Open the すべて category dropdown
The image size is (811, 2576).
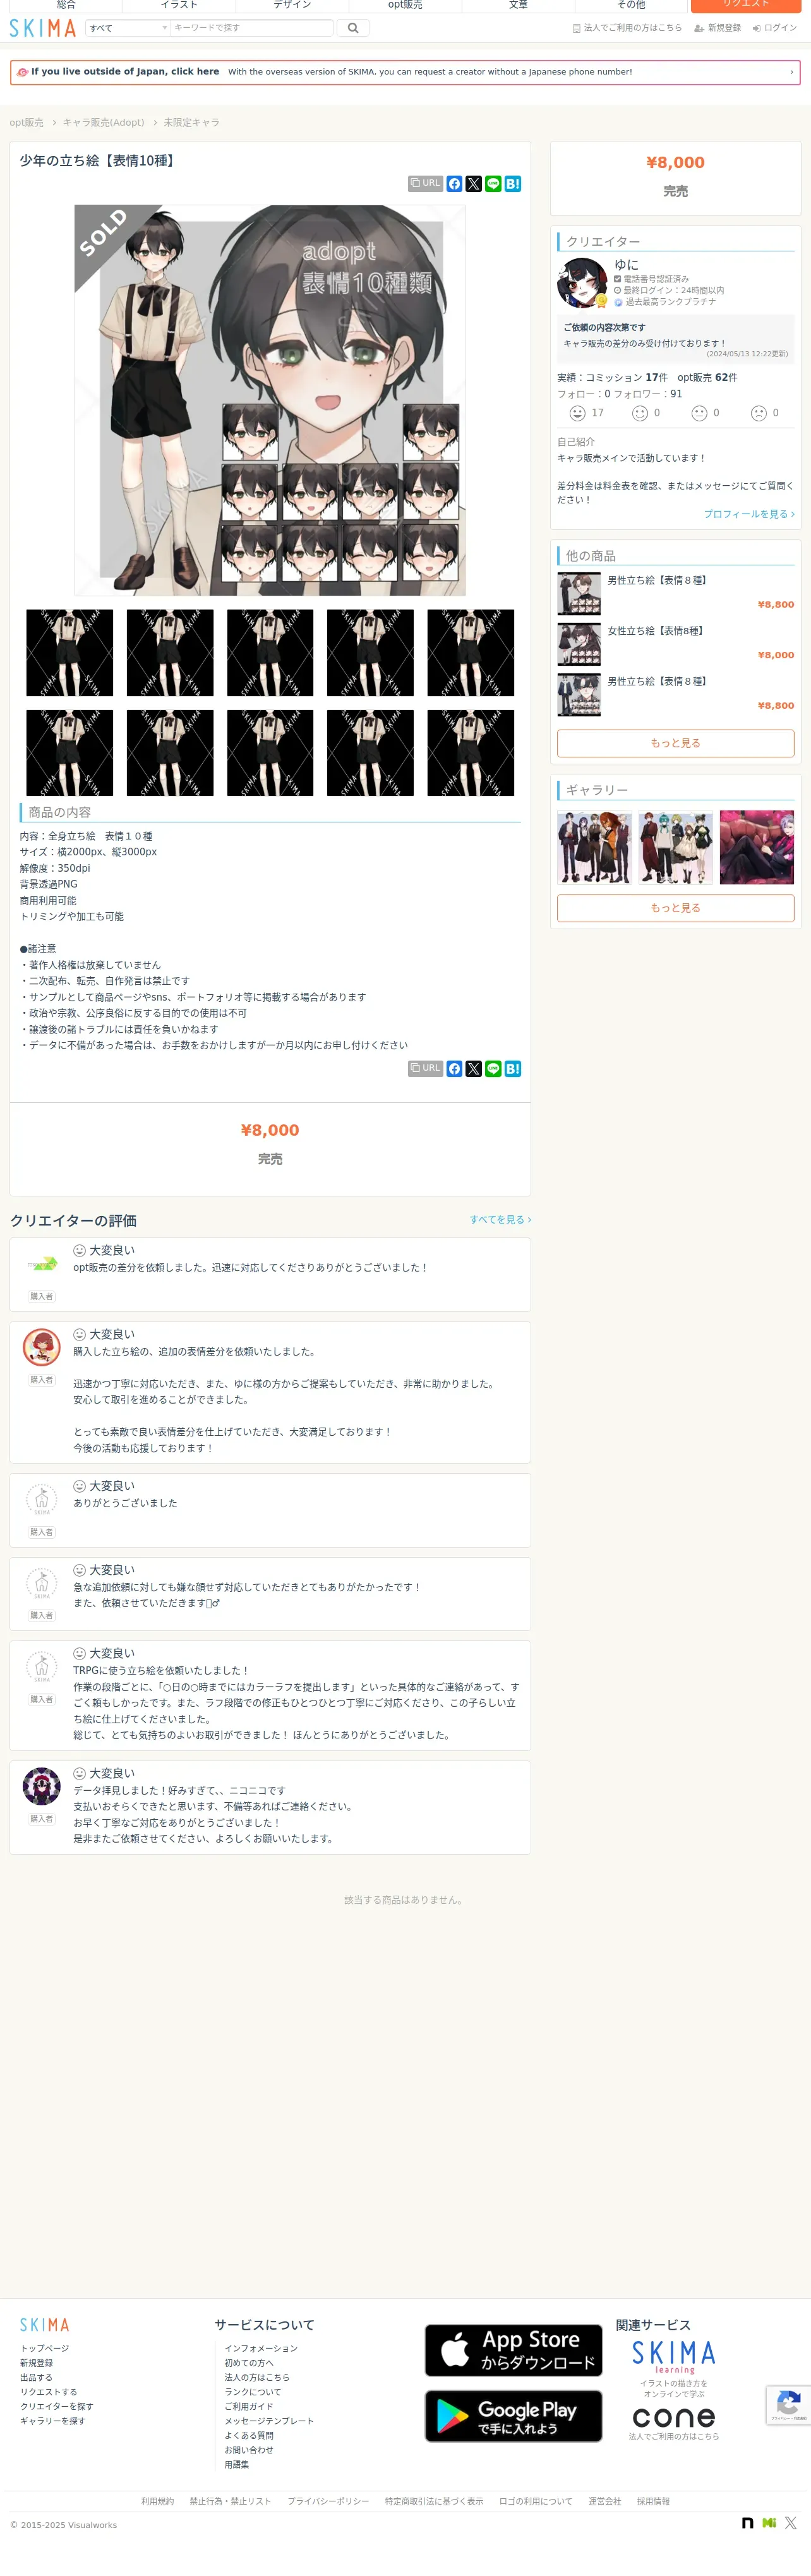coord(128,28)
